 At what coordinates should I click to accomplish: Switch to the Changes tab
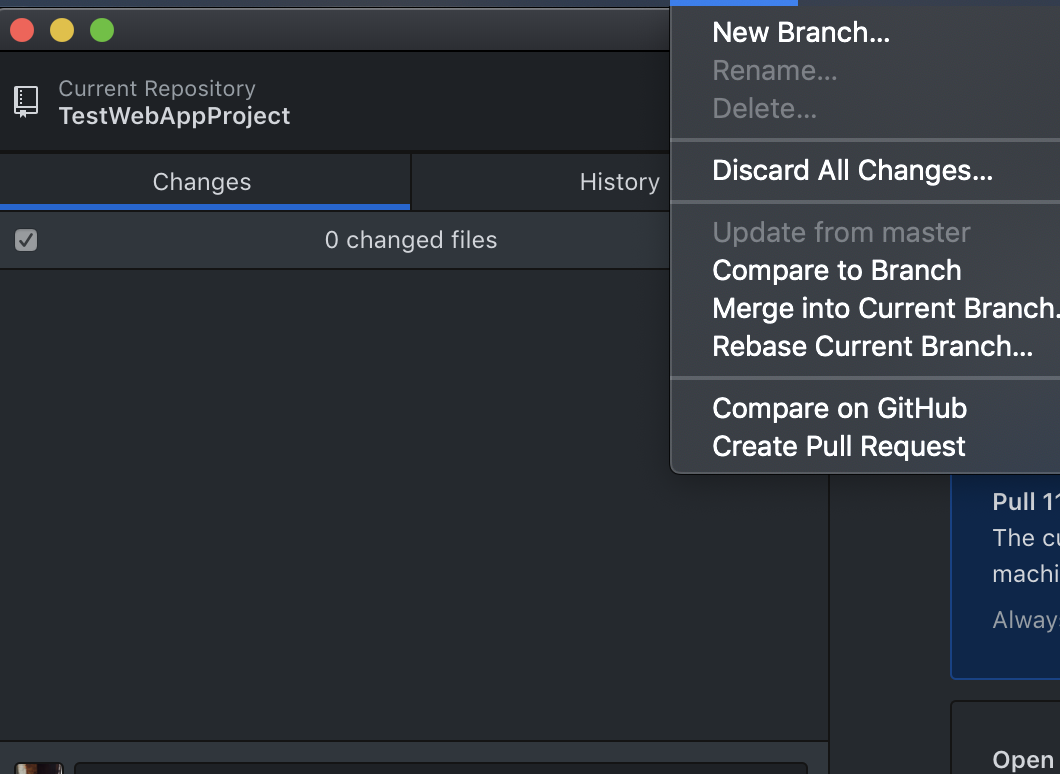click(x=205, y=182)
